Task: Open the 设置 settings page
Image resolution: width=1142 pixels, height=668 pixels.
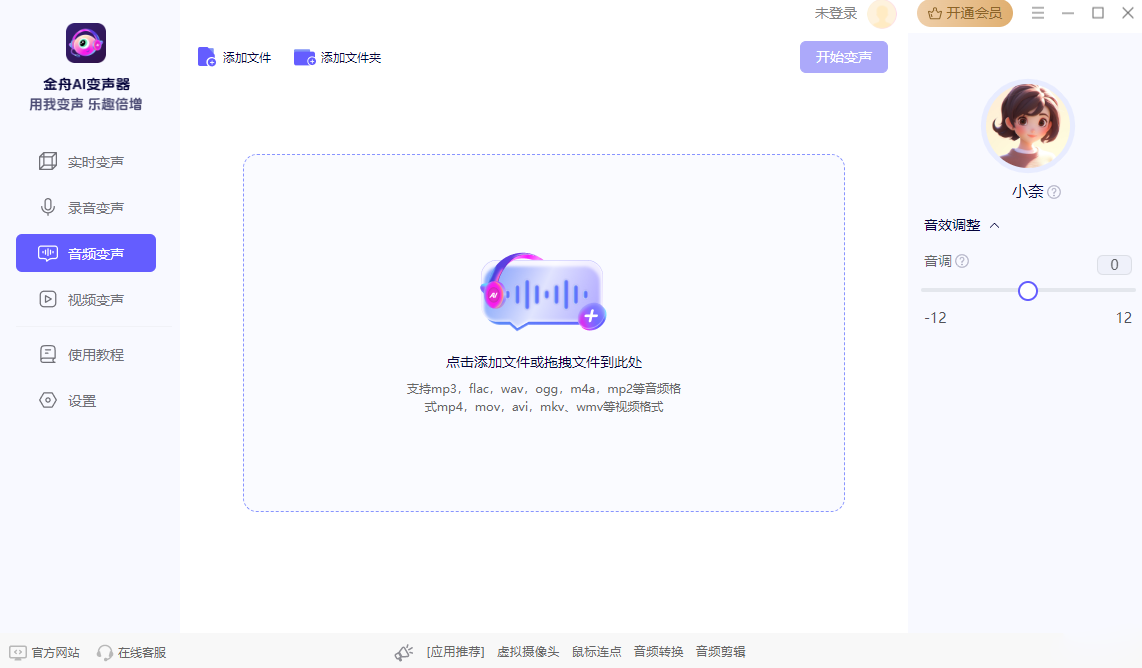Action: click(x=86, y=400)
